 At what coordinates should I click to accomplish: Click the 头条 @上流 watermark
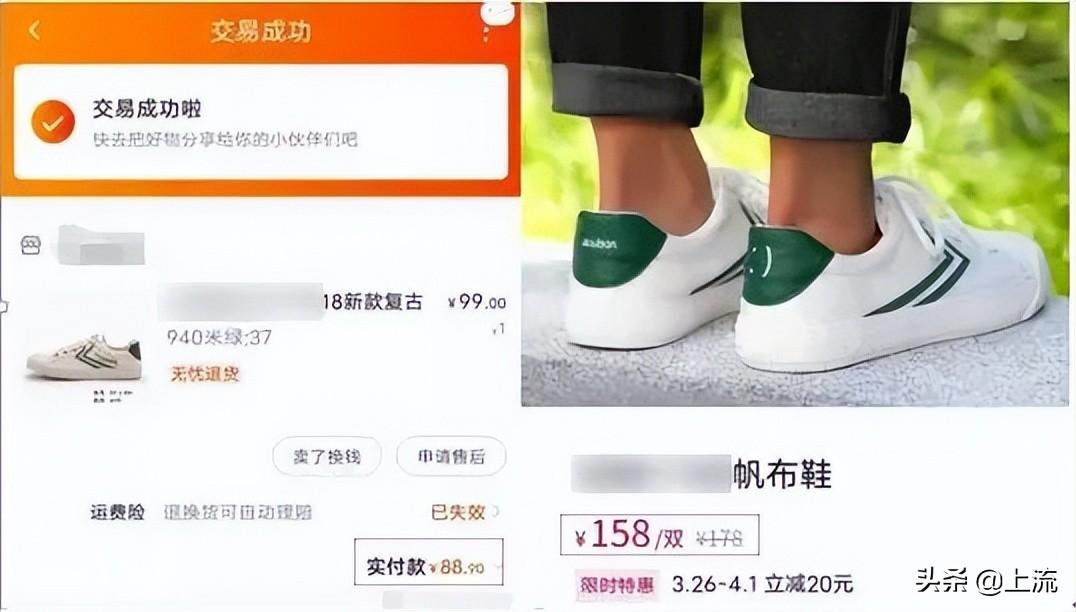click(x=986, y=581)
